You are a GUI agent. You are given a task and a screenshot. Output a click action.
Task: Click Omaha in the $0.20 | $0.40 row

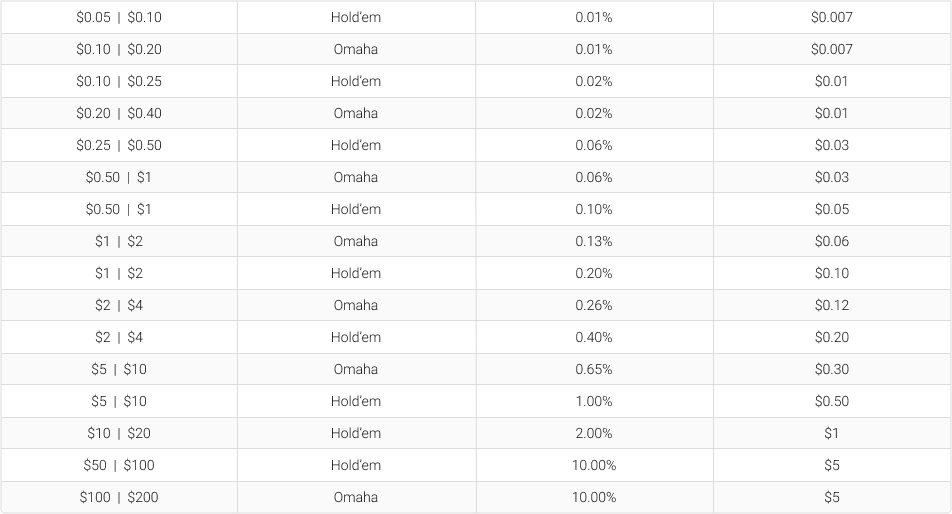[x=356, y=113]
